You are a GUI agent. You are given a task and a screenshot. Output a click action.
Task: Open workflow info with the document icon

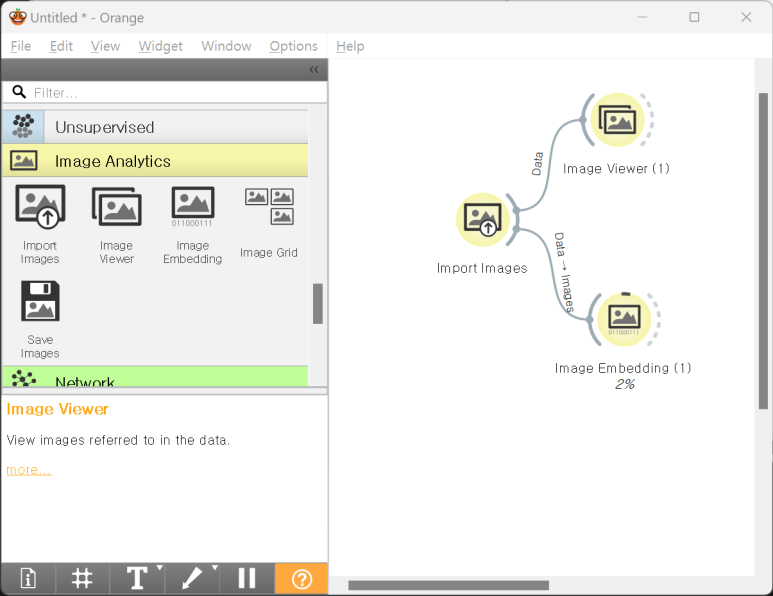(x=28, y=578)
